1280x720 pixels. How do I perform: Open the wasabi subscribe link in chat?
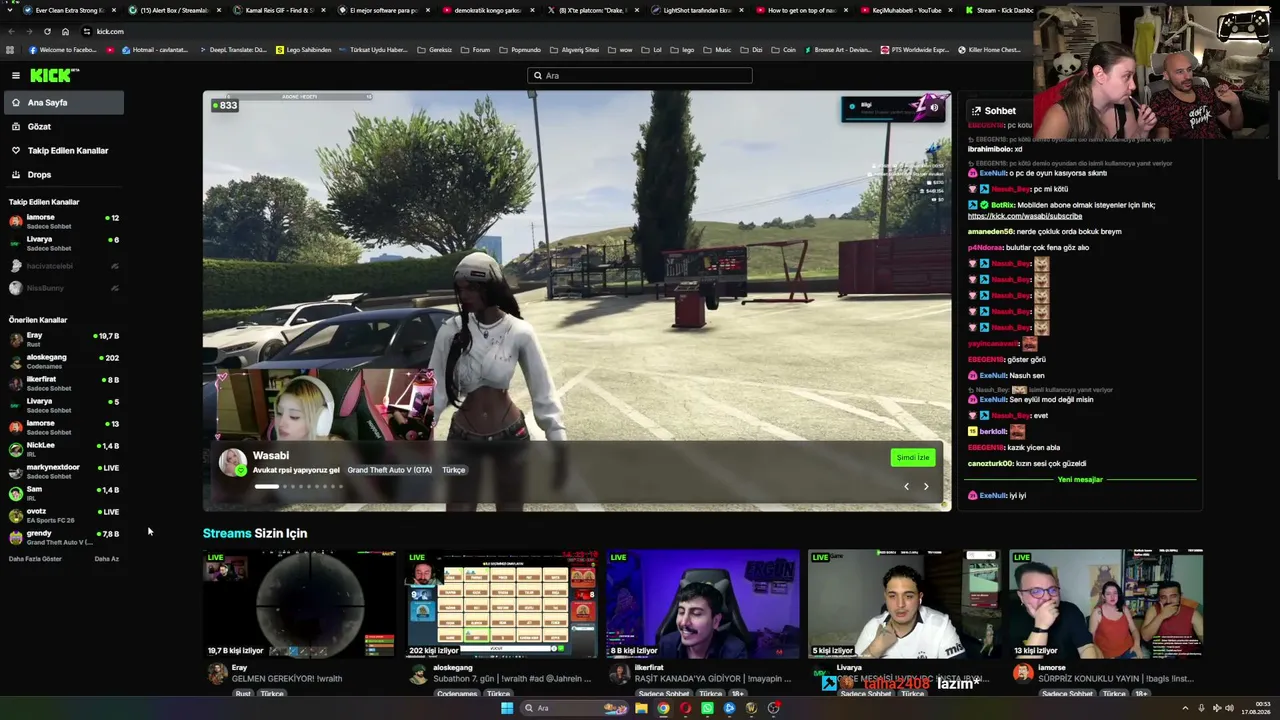1025,216
